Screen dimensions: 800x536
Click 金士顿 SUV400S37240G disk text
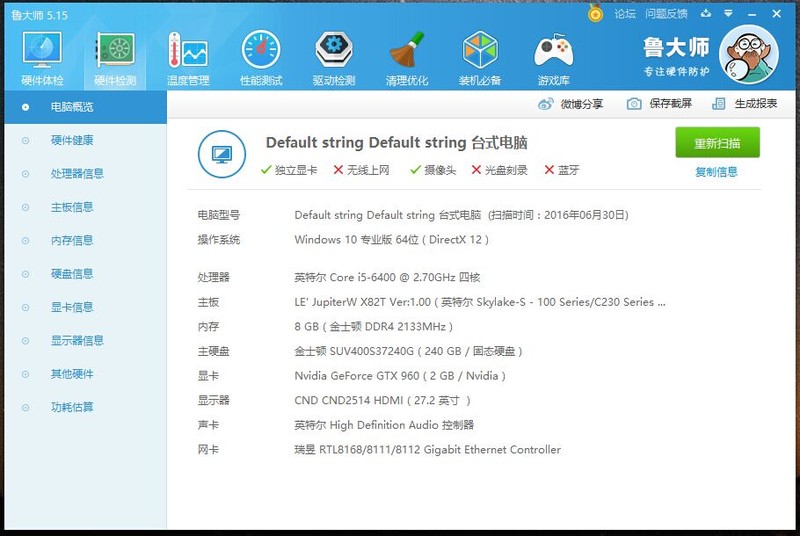[408, 351]
